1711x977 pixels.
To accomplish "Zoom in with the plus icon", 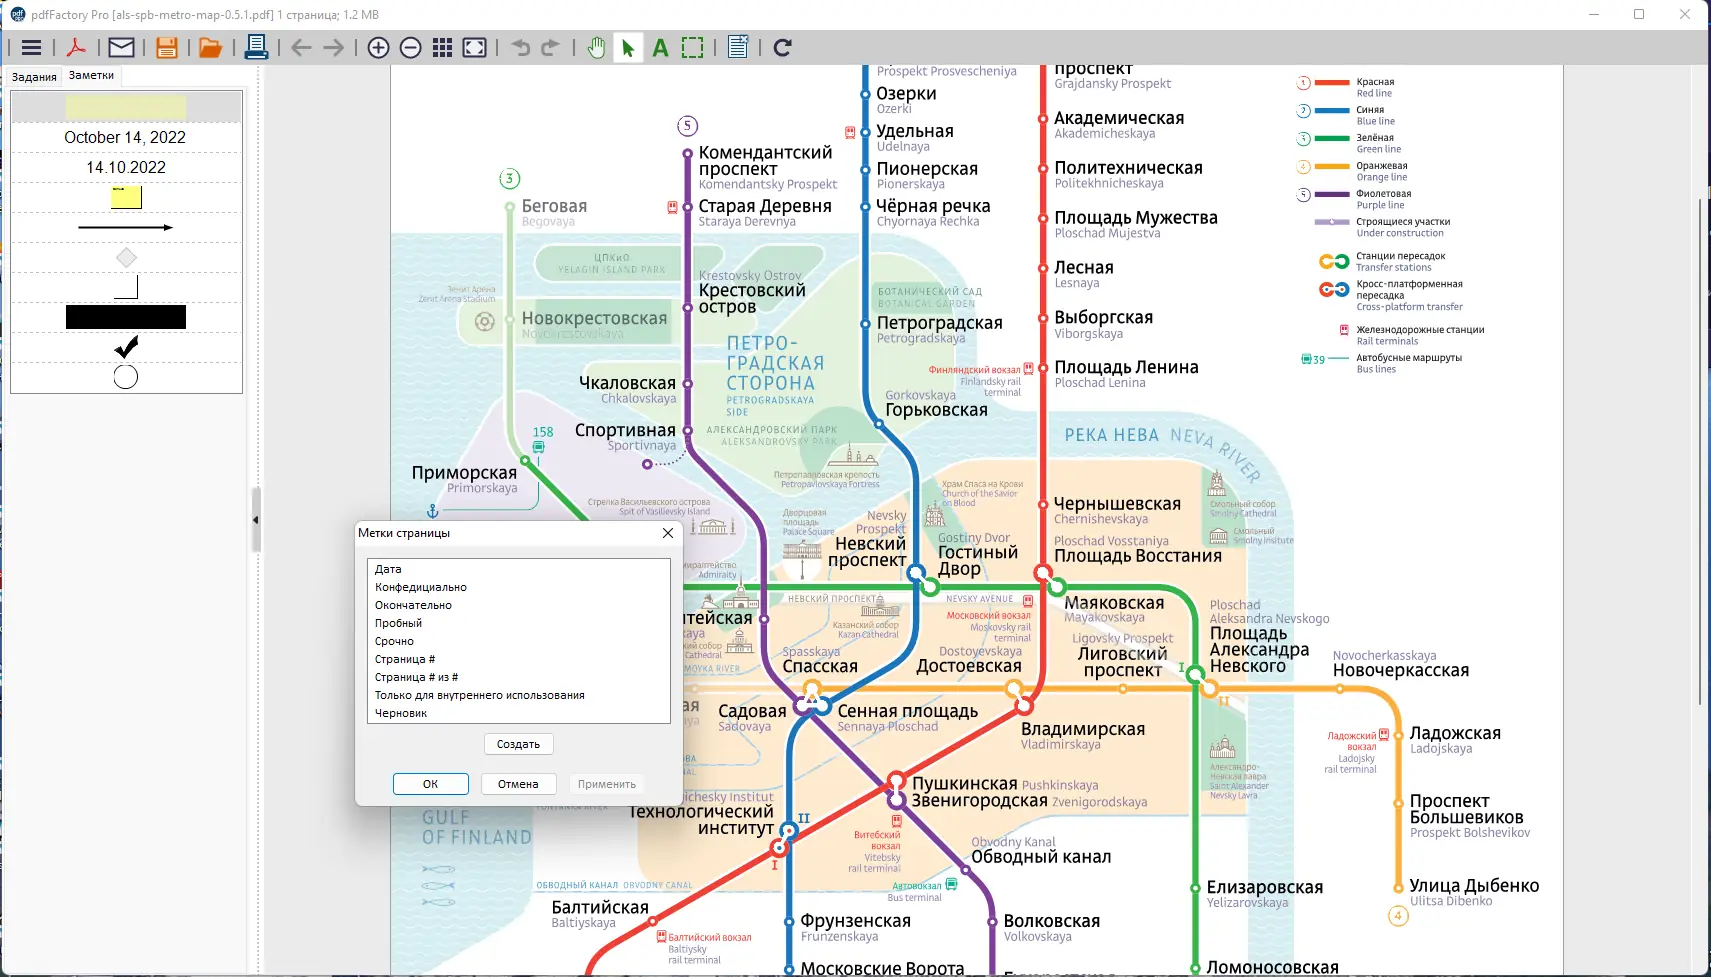I will pyautogui.click(x=378, y=47).
